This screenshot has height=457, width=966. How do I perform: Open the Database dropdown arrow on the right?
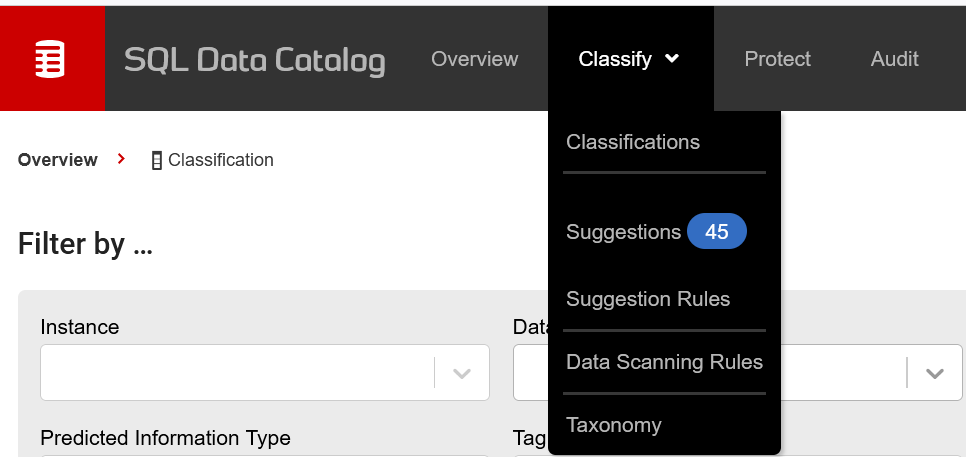[935, 373]
